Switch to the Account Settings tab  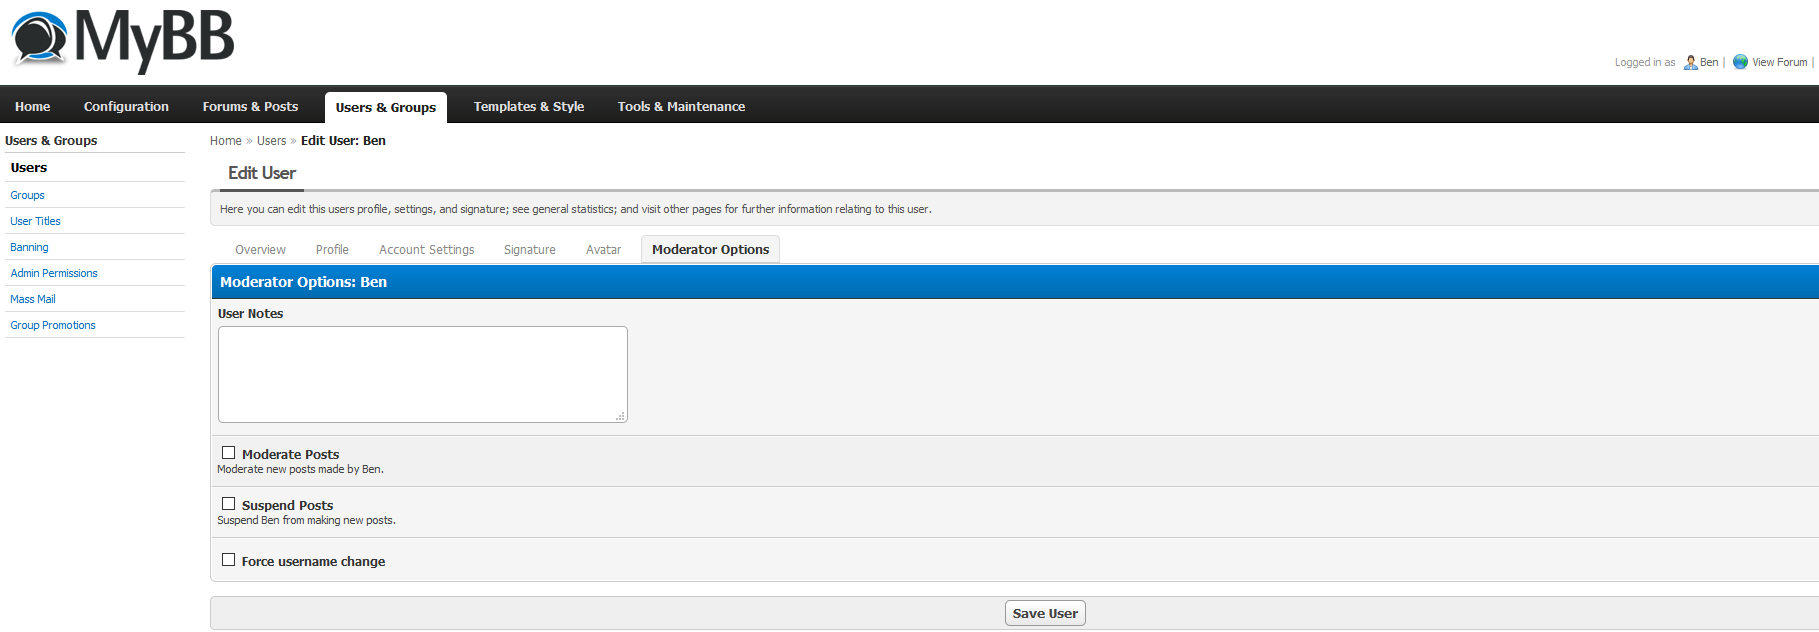click(426, 250)
